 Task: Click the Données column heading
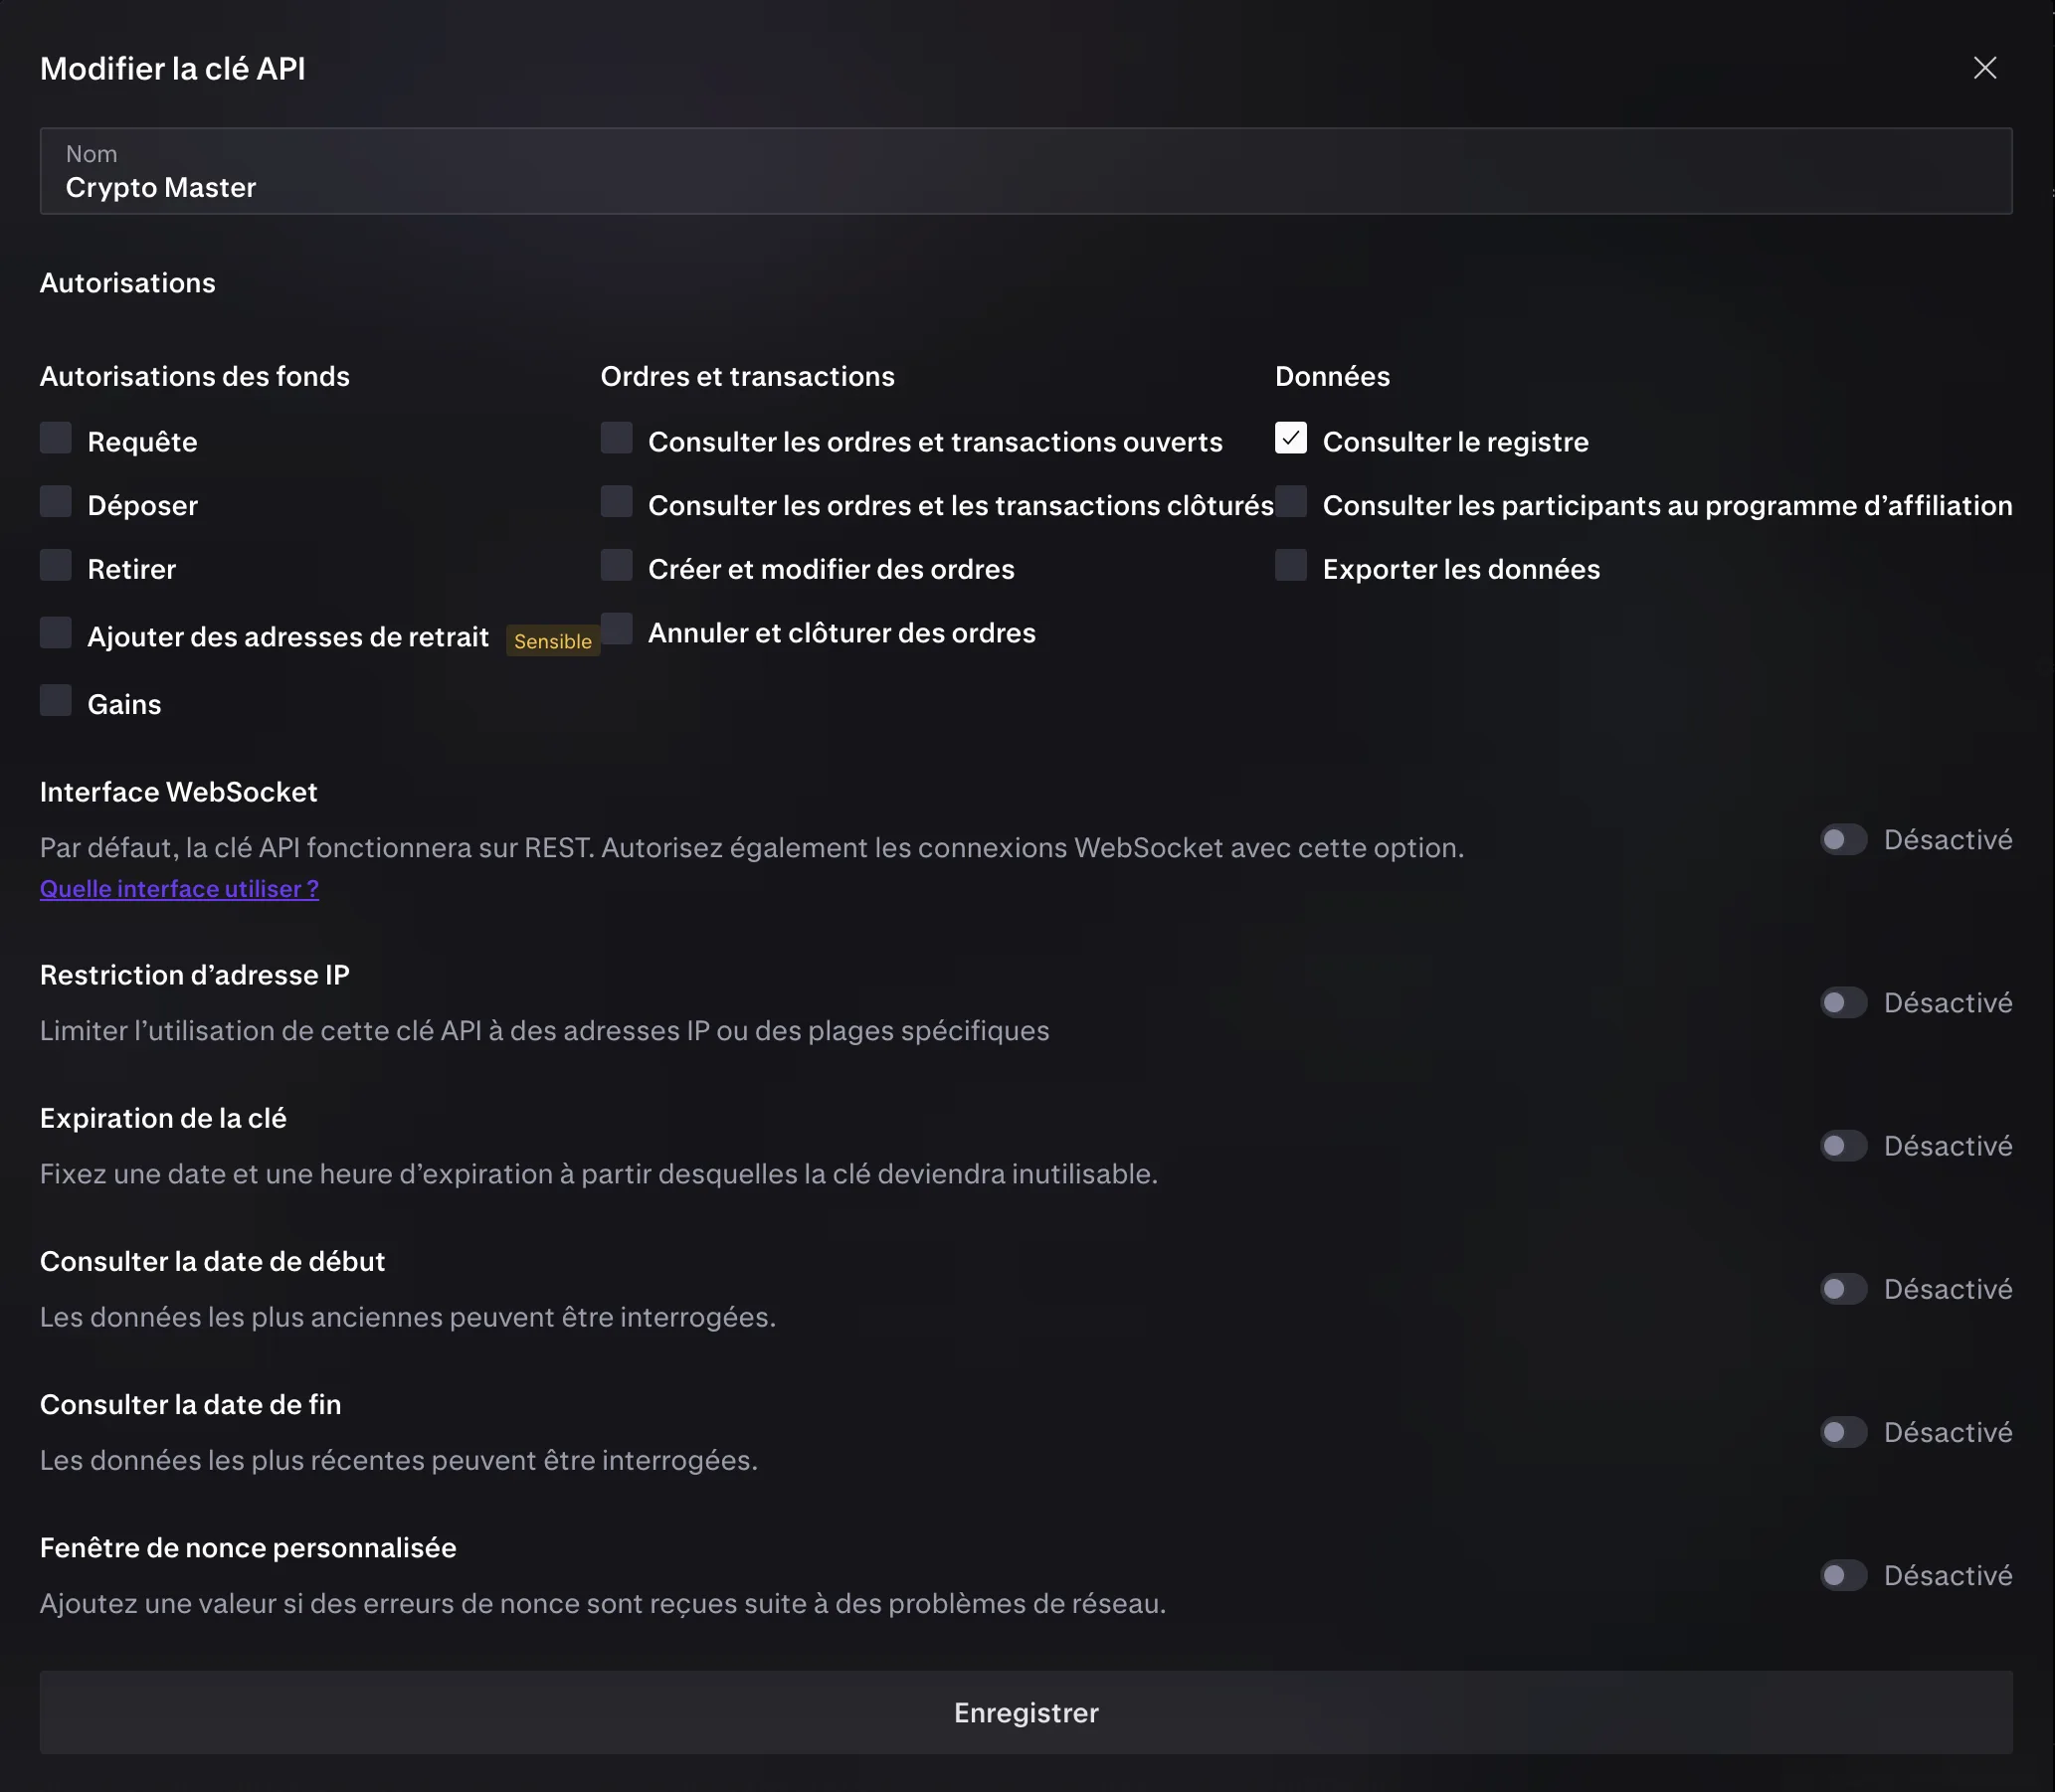point(1332,376)
